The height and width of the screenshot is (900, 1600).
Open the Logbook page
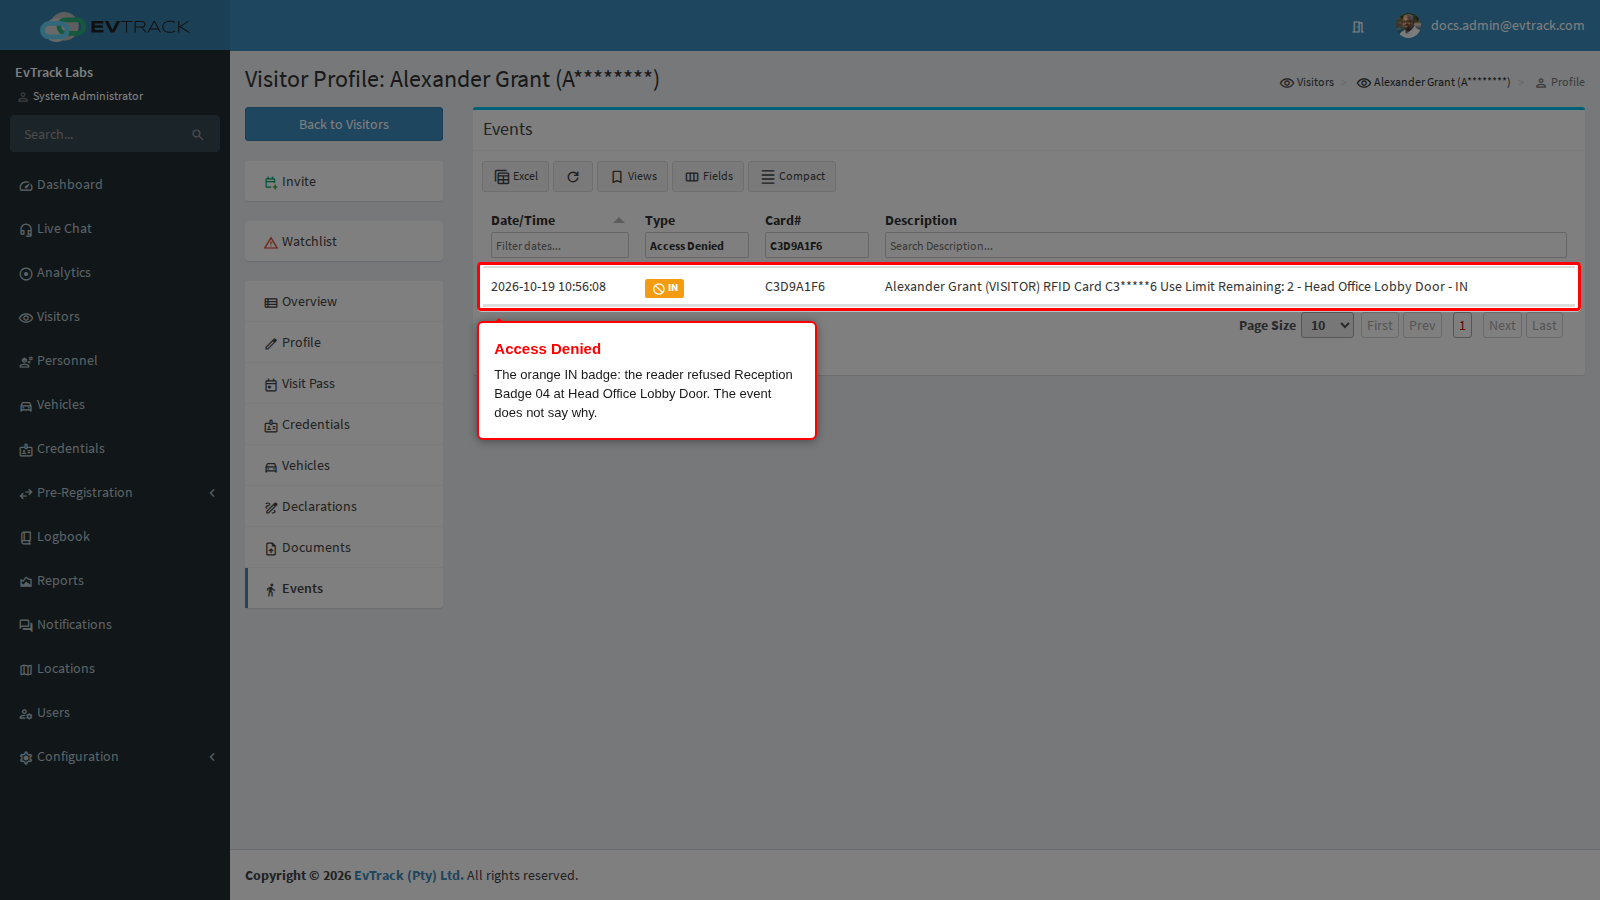tap(115, 537)
